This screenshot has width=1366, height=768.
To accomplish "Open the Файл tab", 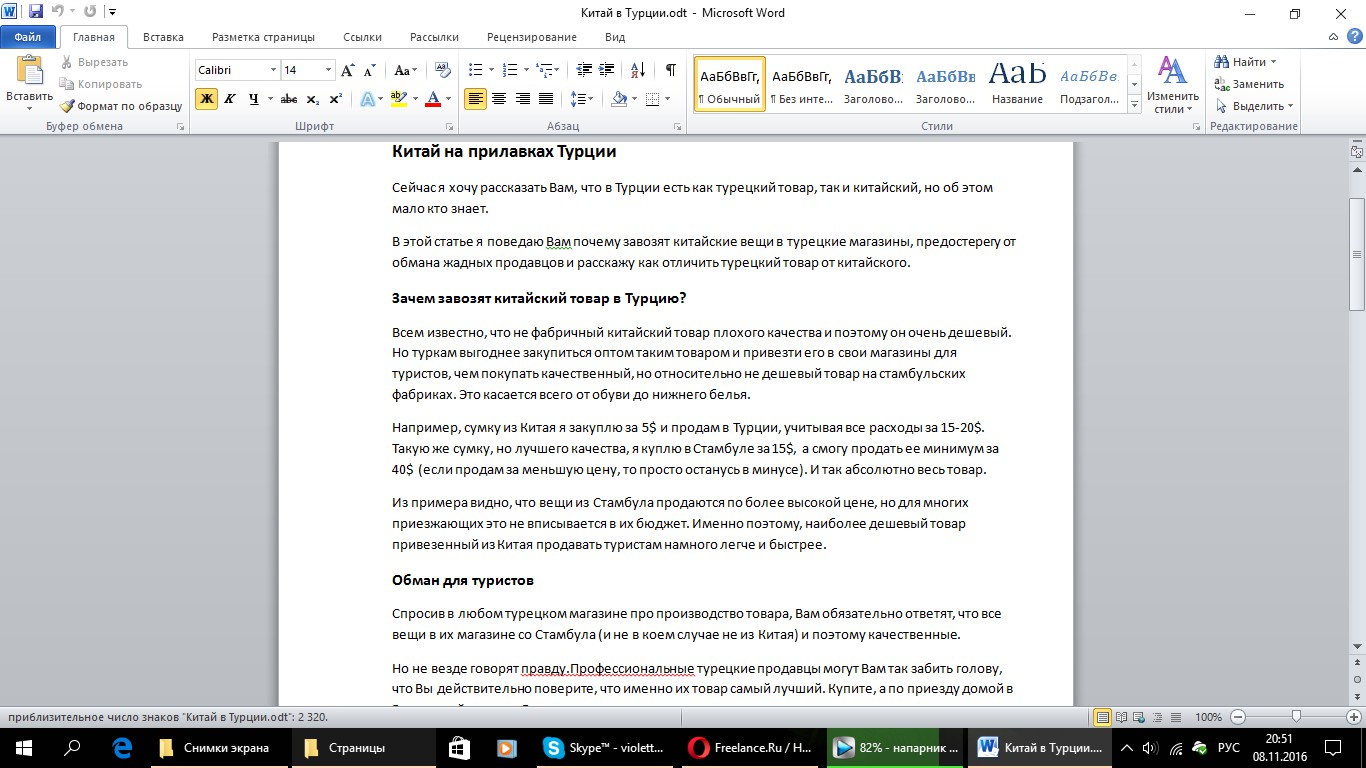I will (27, 37).
